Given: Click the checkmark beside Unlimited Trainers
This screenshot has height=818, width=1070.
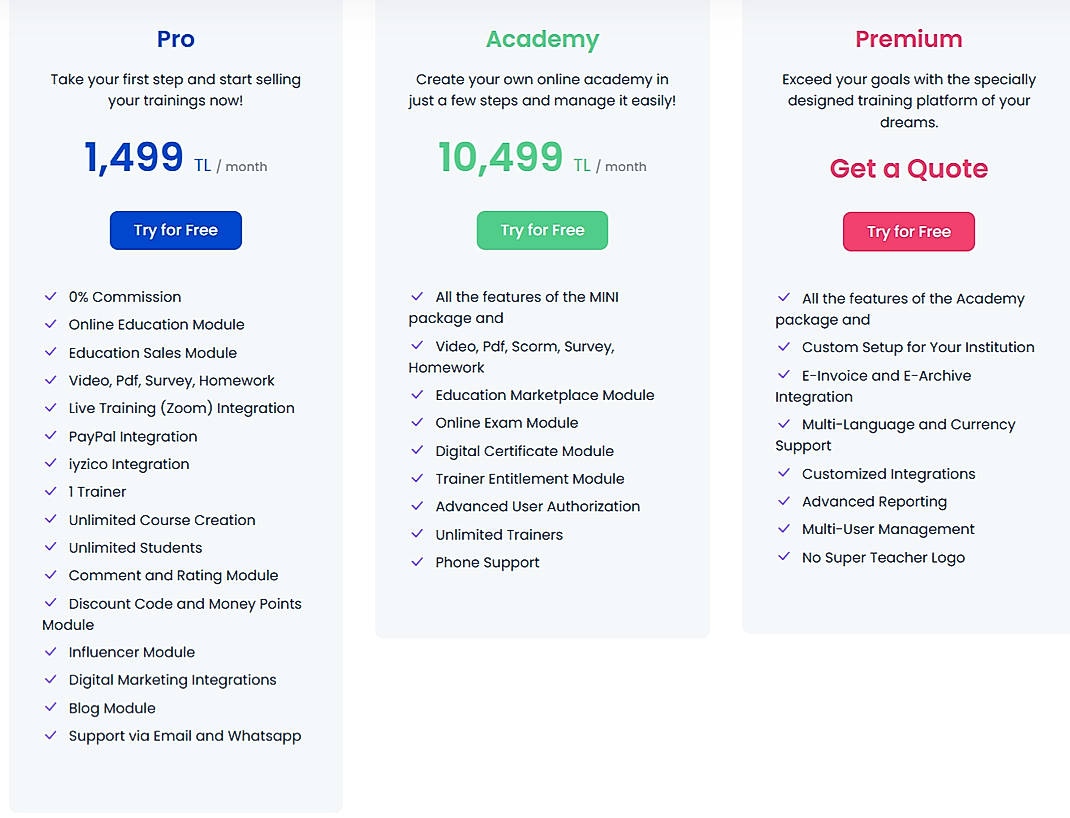Looking at the screenshot, I should (418, 535).
